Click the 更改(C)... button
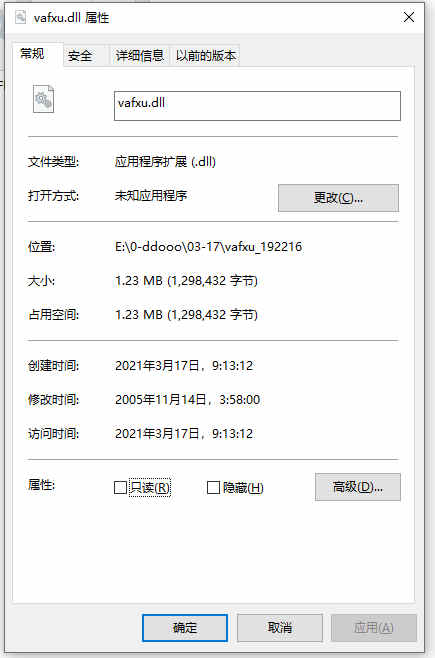Image resolution: width=435 pixels, height=658 pixels. click(338, 198)
